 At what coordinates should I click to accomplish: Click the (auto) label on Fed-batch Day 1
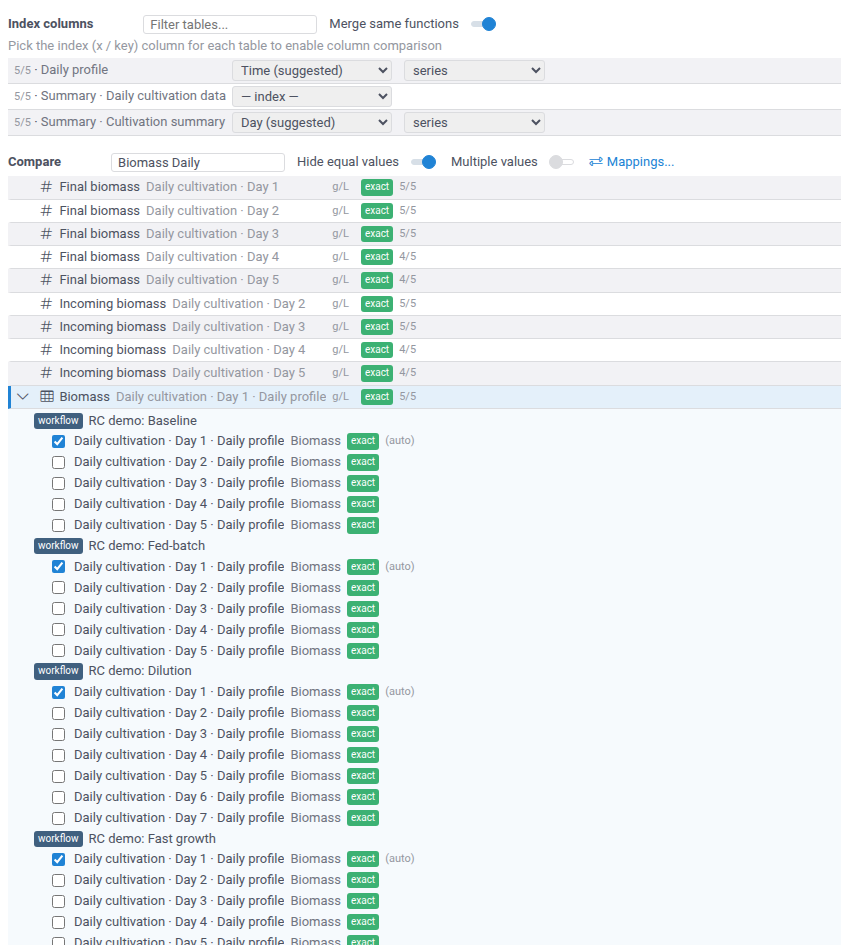399,567
